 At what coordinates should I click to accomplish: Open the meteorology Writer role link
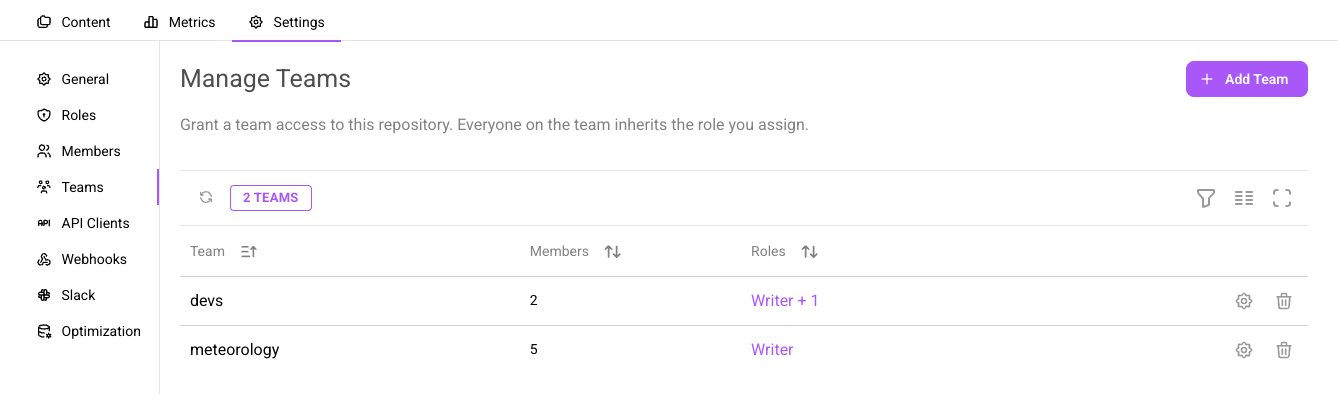[x=772, y=350]
